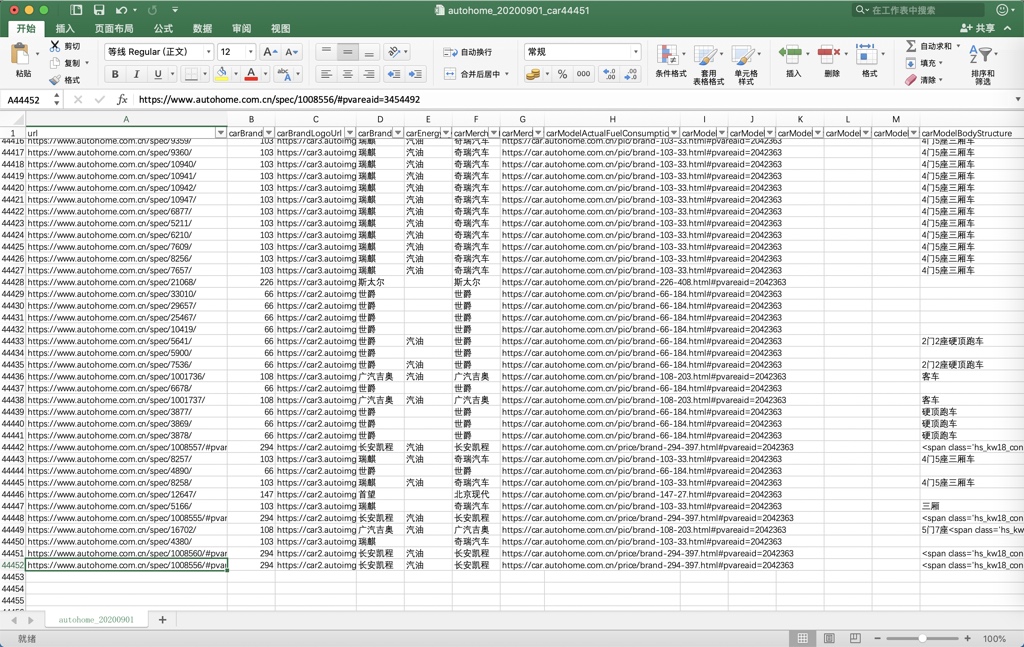The image size is (1024, 647).
Task: Open the font name dropdown
Action: pyautogui.click(x=208, y=52)
